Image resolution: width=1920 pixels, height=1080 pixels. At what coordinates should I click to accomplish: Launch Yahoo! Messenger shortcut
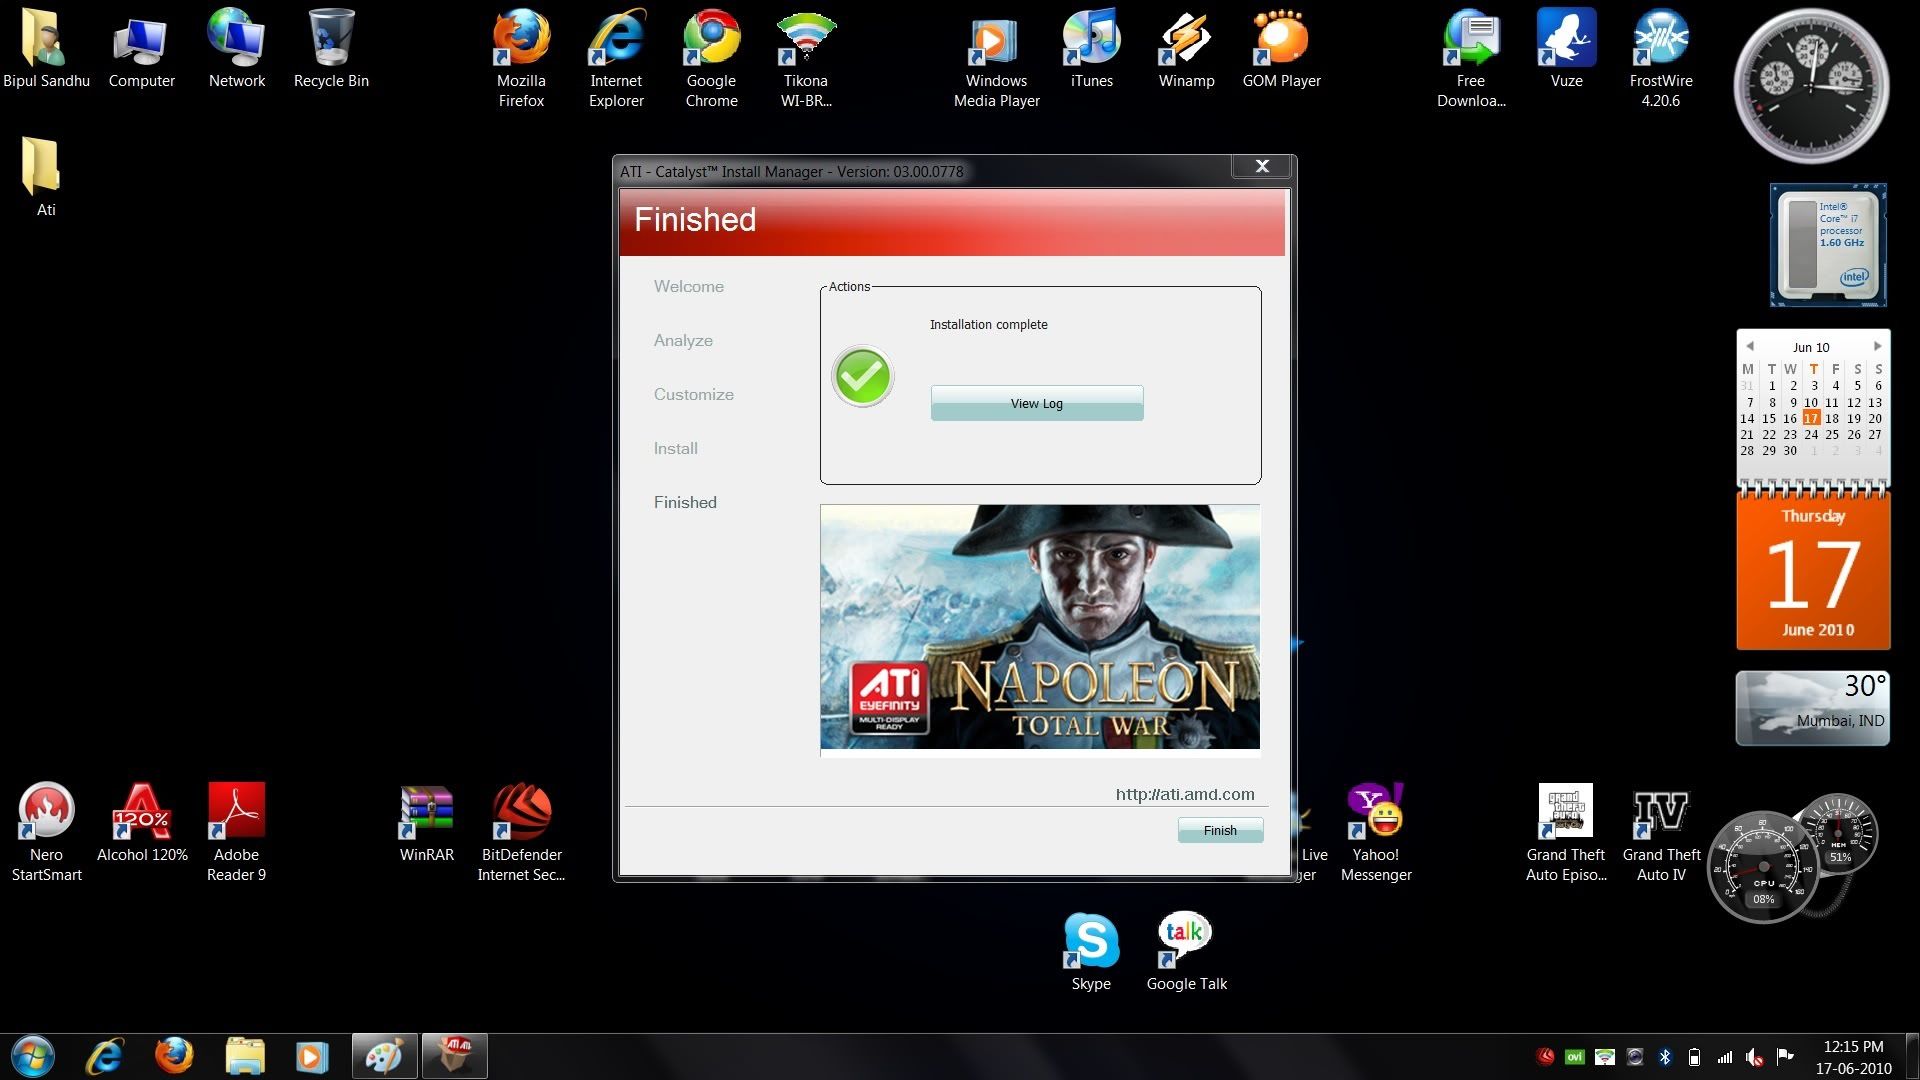point(1376,832)
